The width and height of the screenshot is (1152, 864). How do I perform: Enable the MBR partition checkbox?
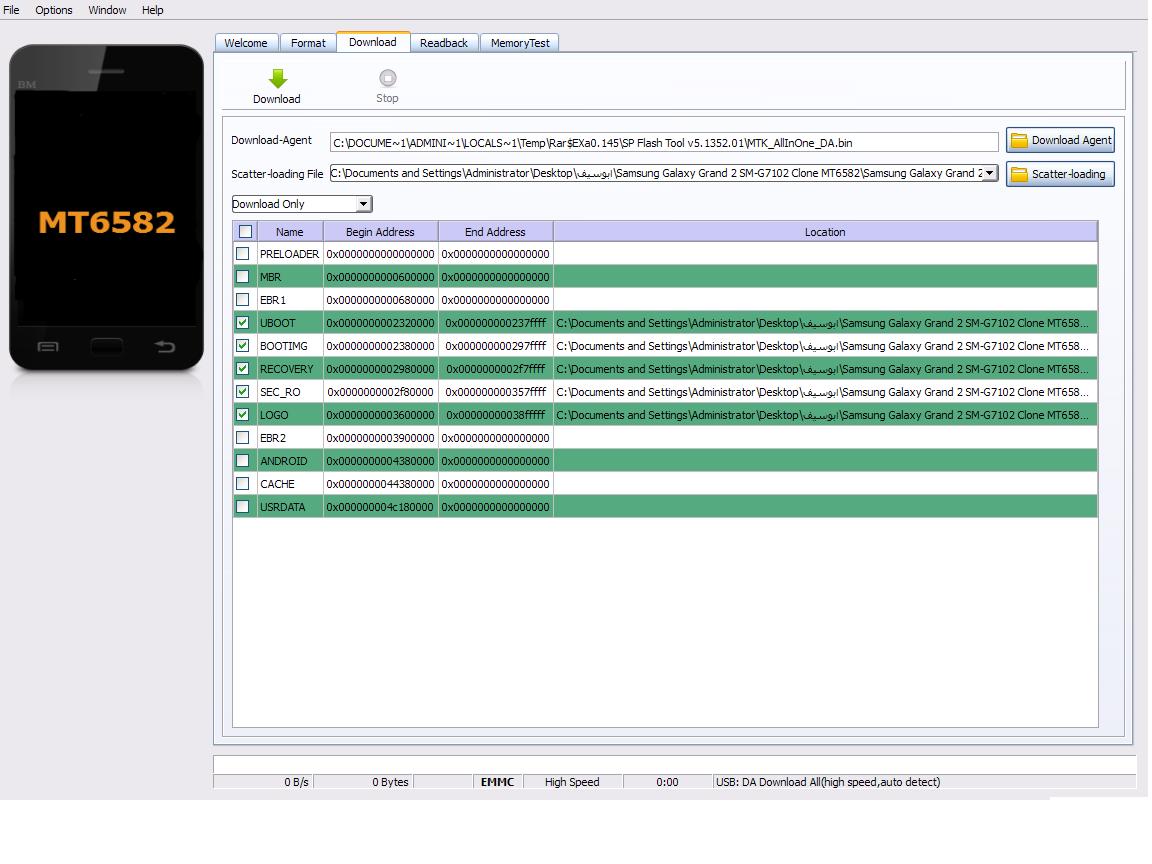point(242,277)
